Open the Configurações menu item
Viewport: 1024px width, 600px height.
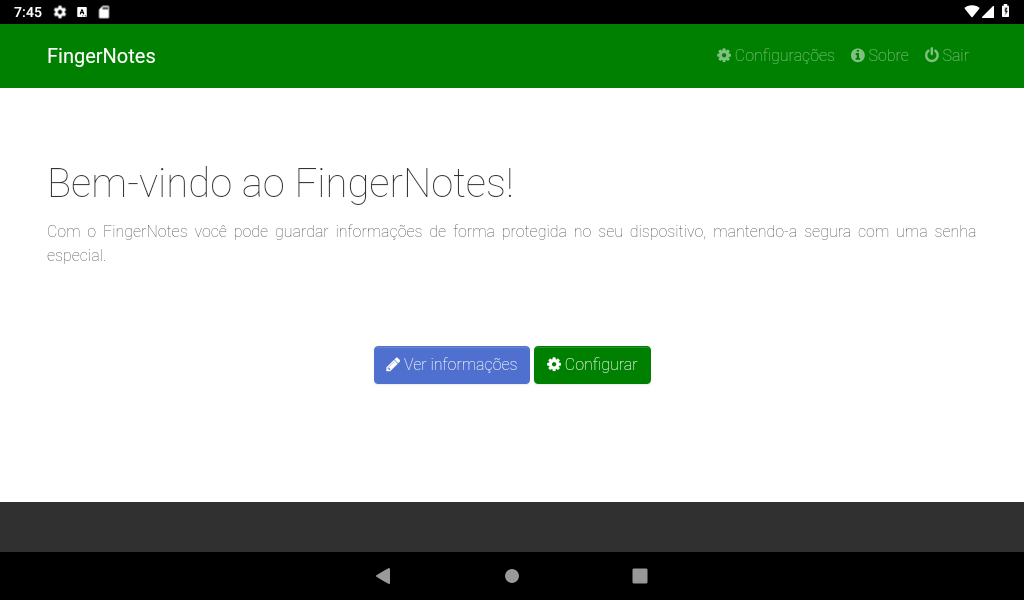(776, 55)
